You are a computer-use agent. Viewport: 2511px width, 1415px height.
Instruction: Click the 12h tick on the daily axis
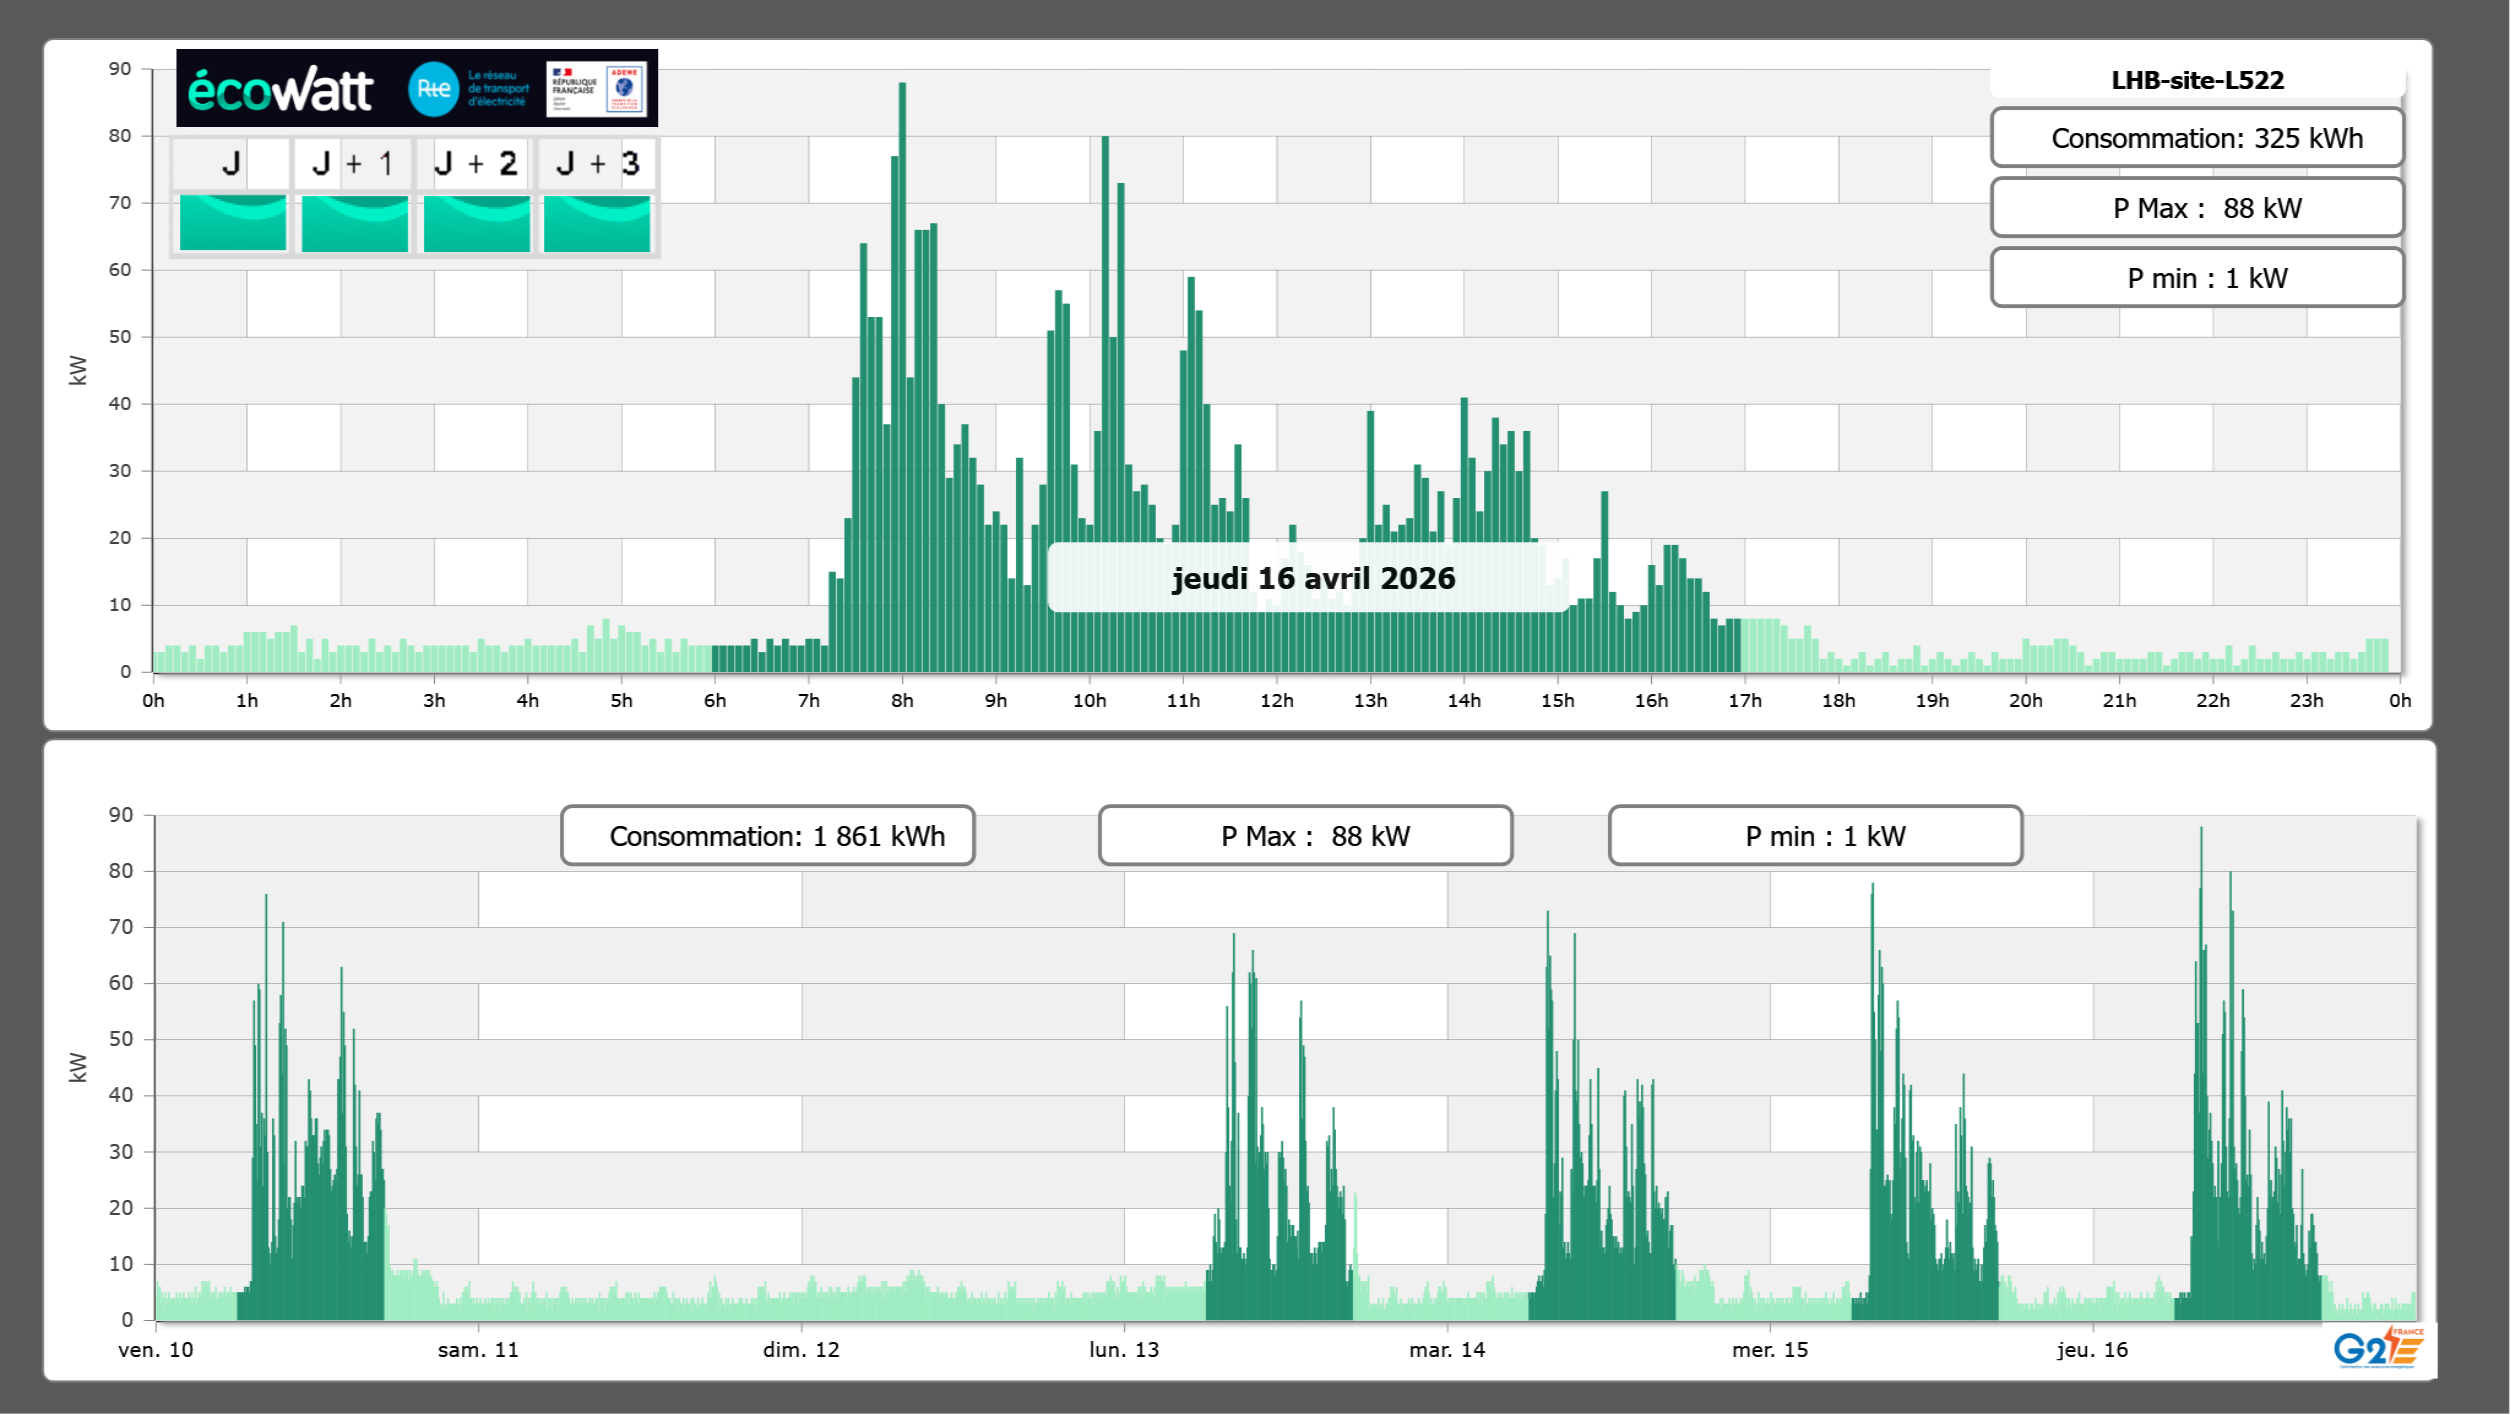tap(1276, 700)
